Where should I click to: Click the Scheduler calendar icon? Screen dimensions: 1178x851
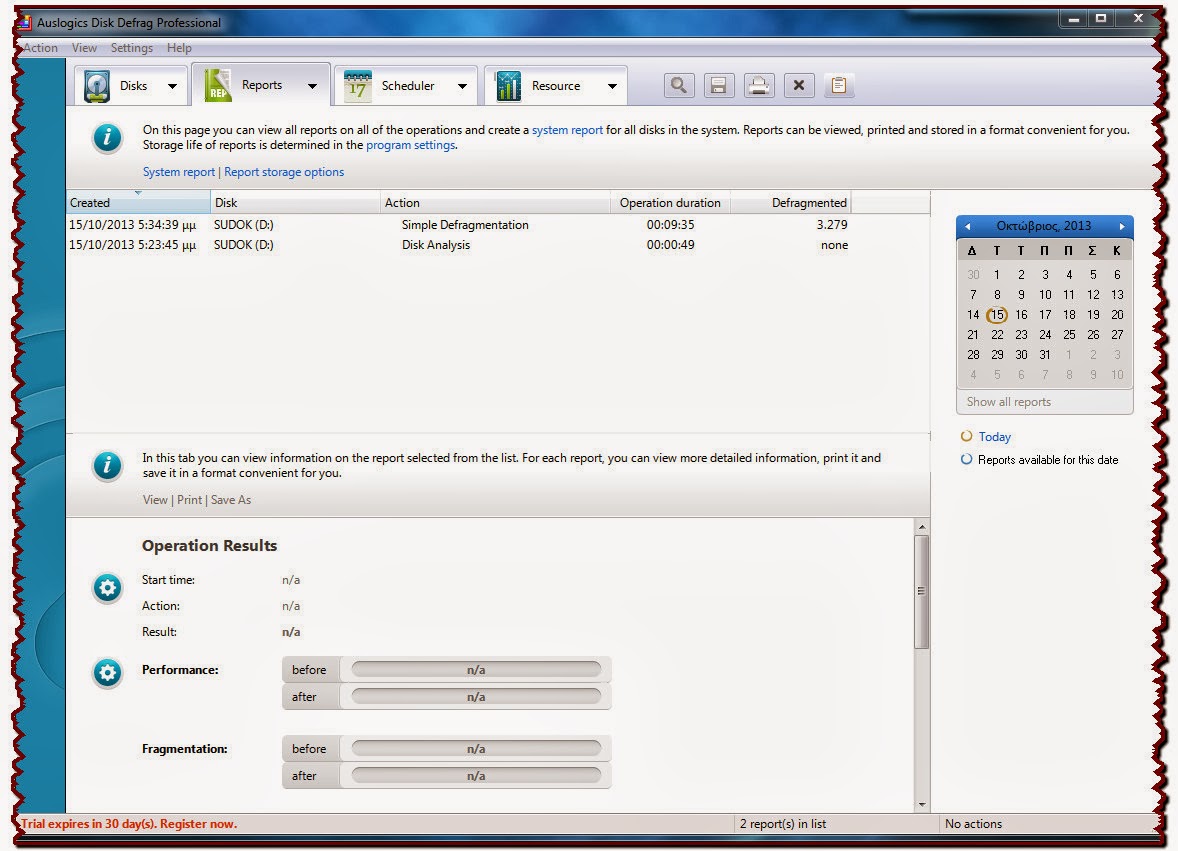[x=358, y=86]
